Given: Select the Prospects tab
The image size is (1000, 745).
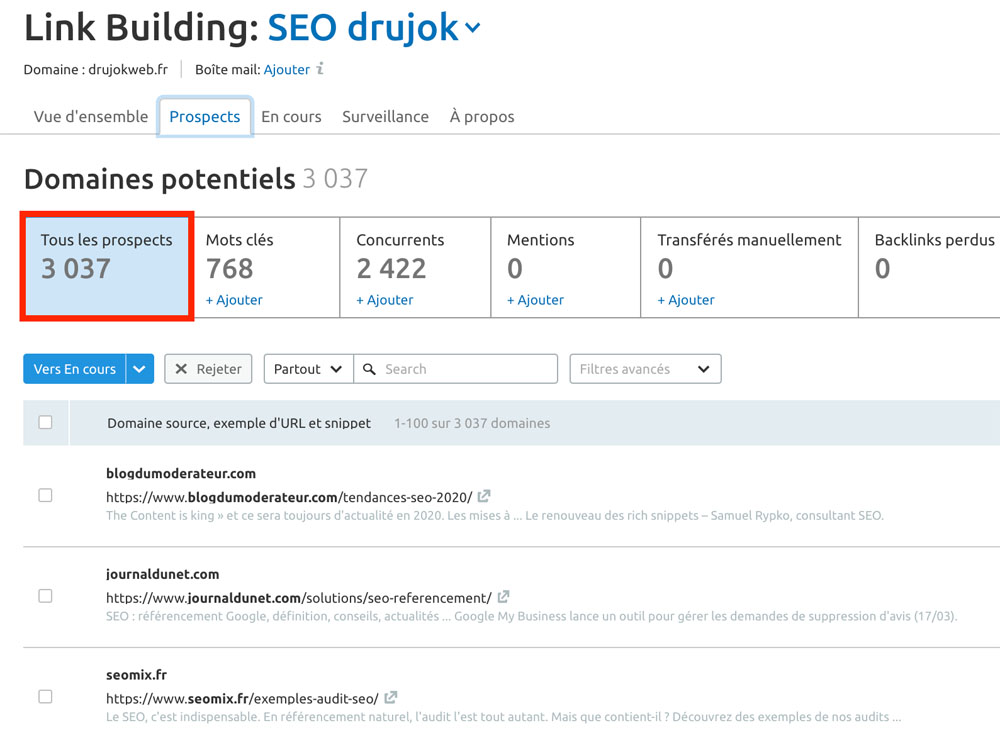Looking at the screenshot, I should (x=205, y=117).
